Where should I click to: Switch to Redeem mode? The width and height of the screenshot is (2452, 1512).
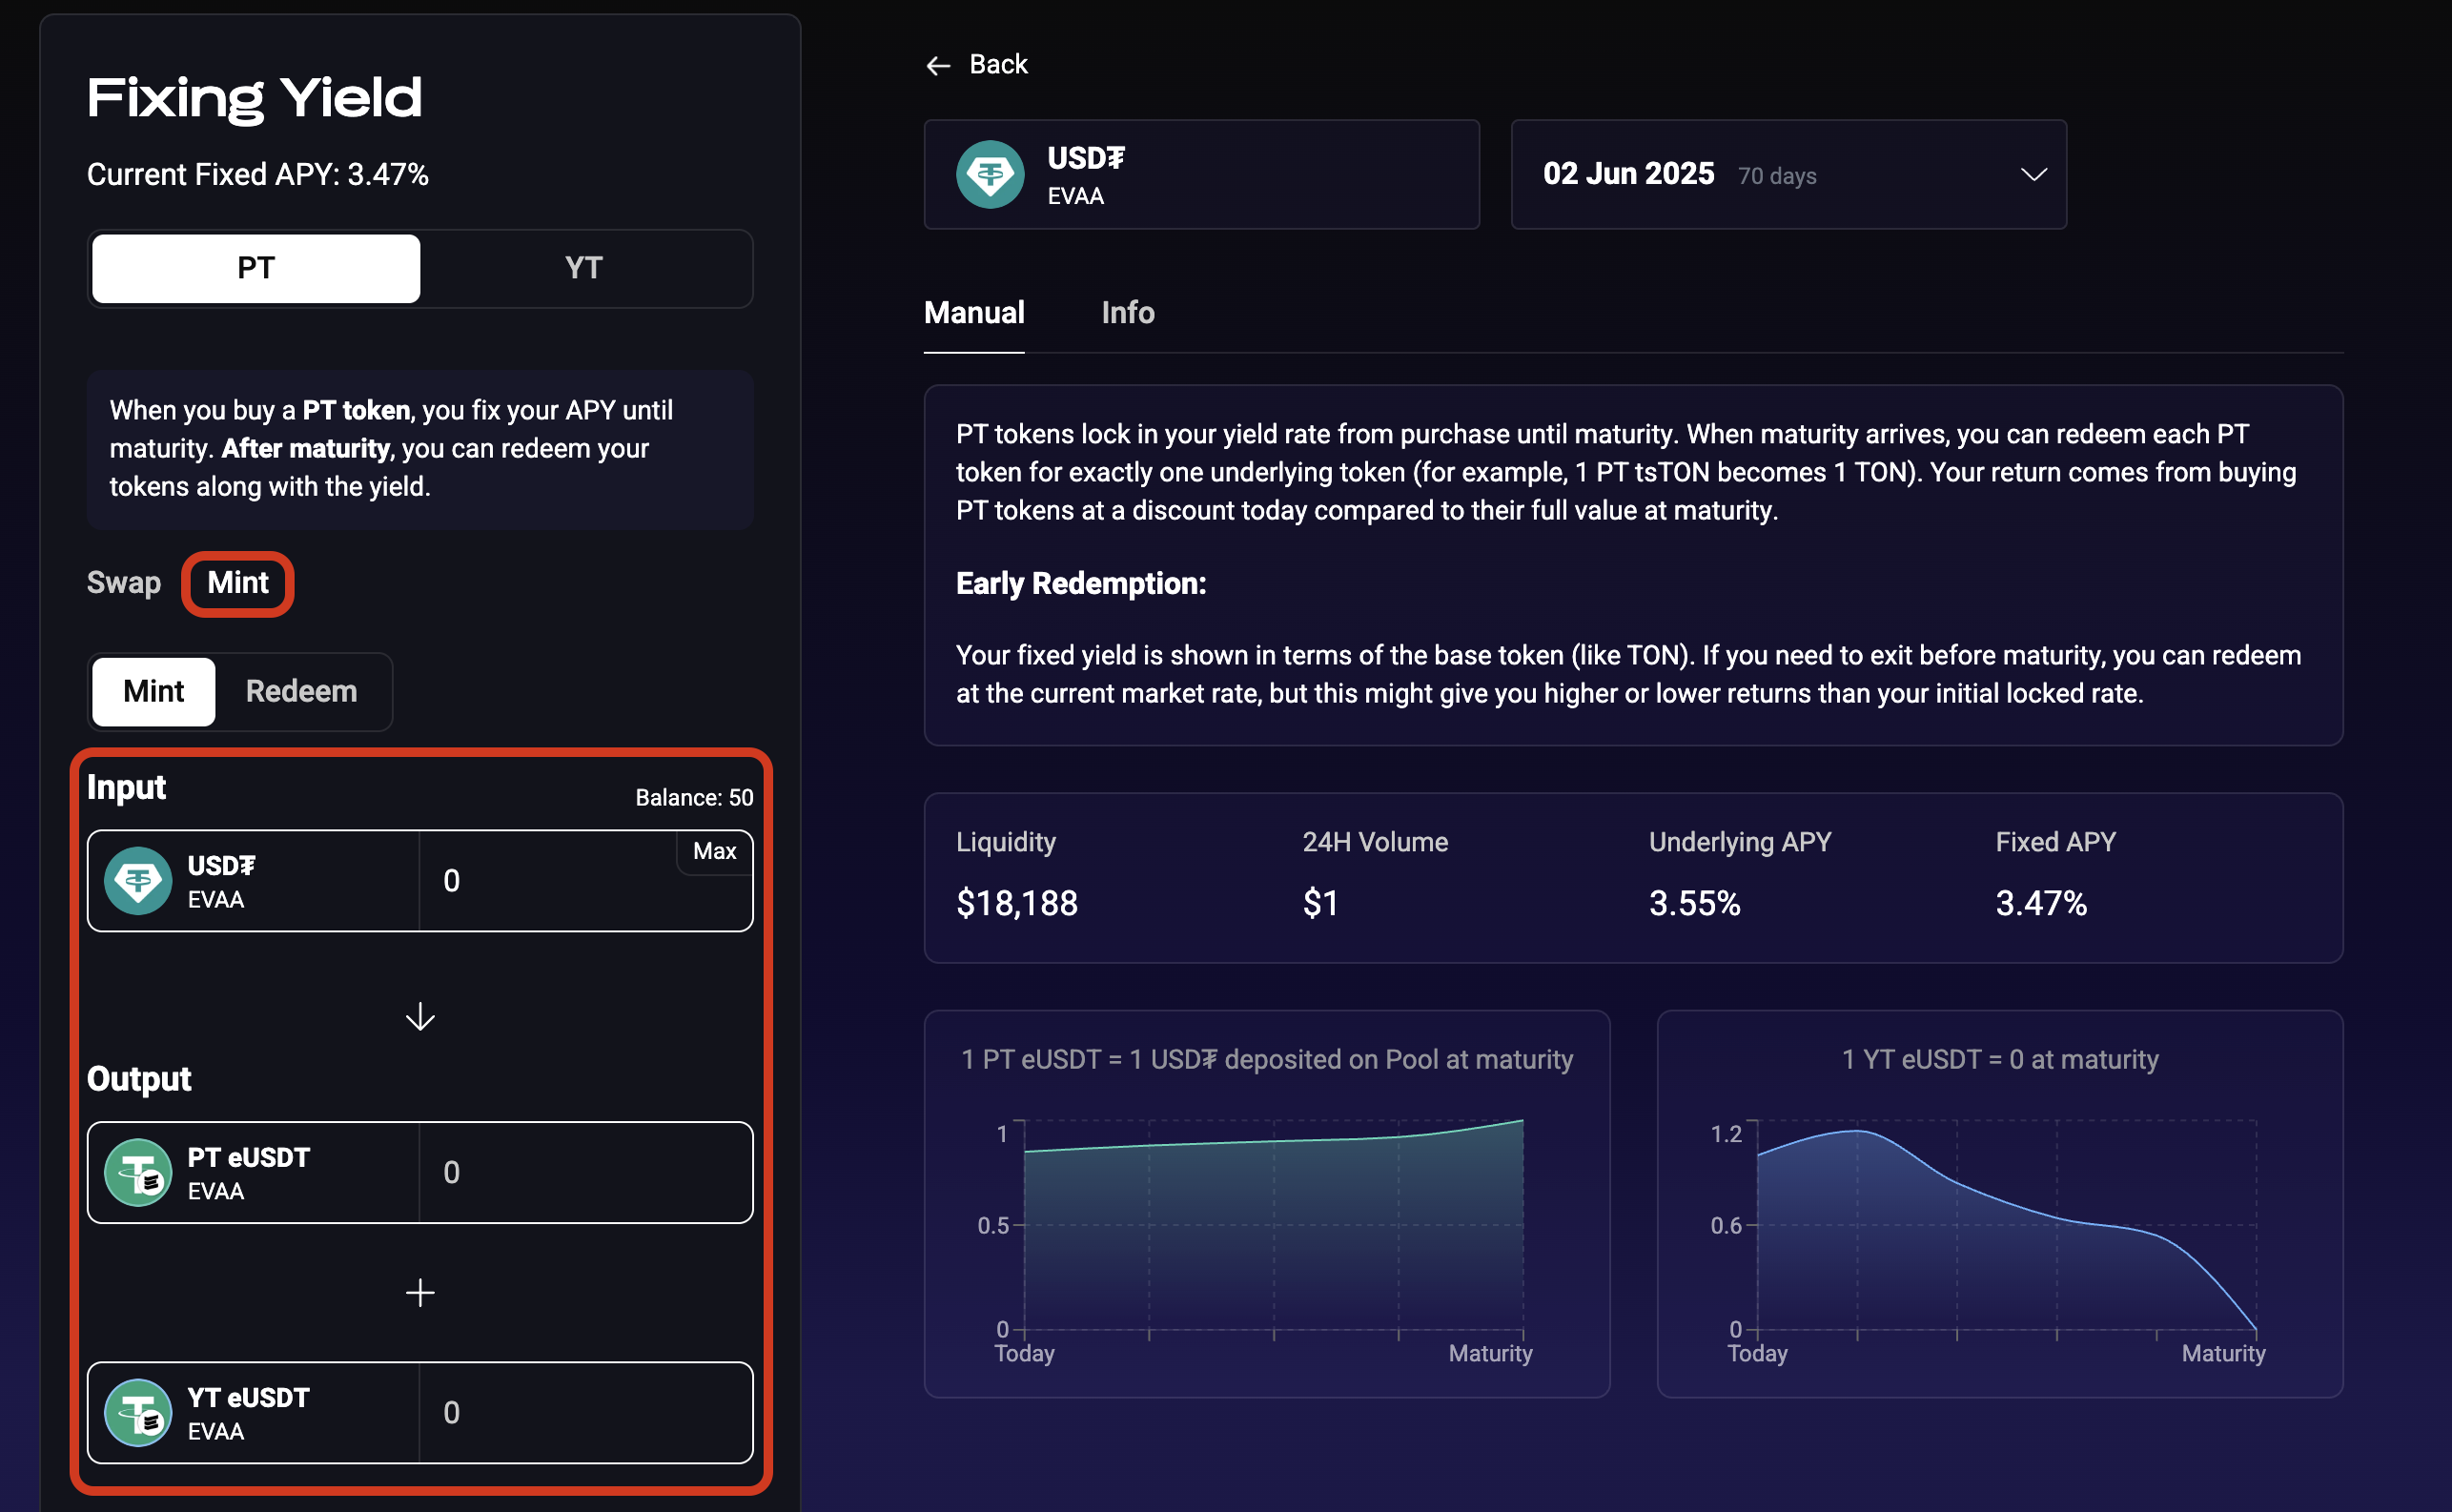pyautogui.click(x=301, y=691)
